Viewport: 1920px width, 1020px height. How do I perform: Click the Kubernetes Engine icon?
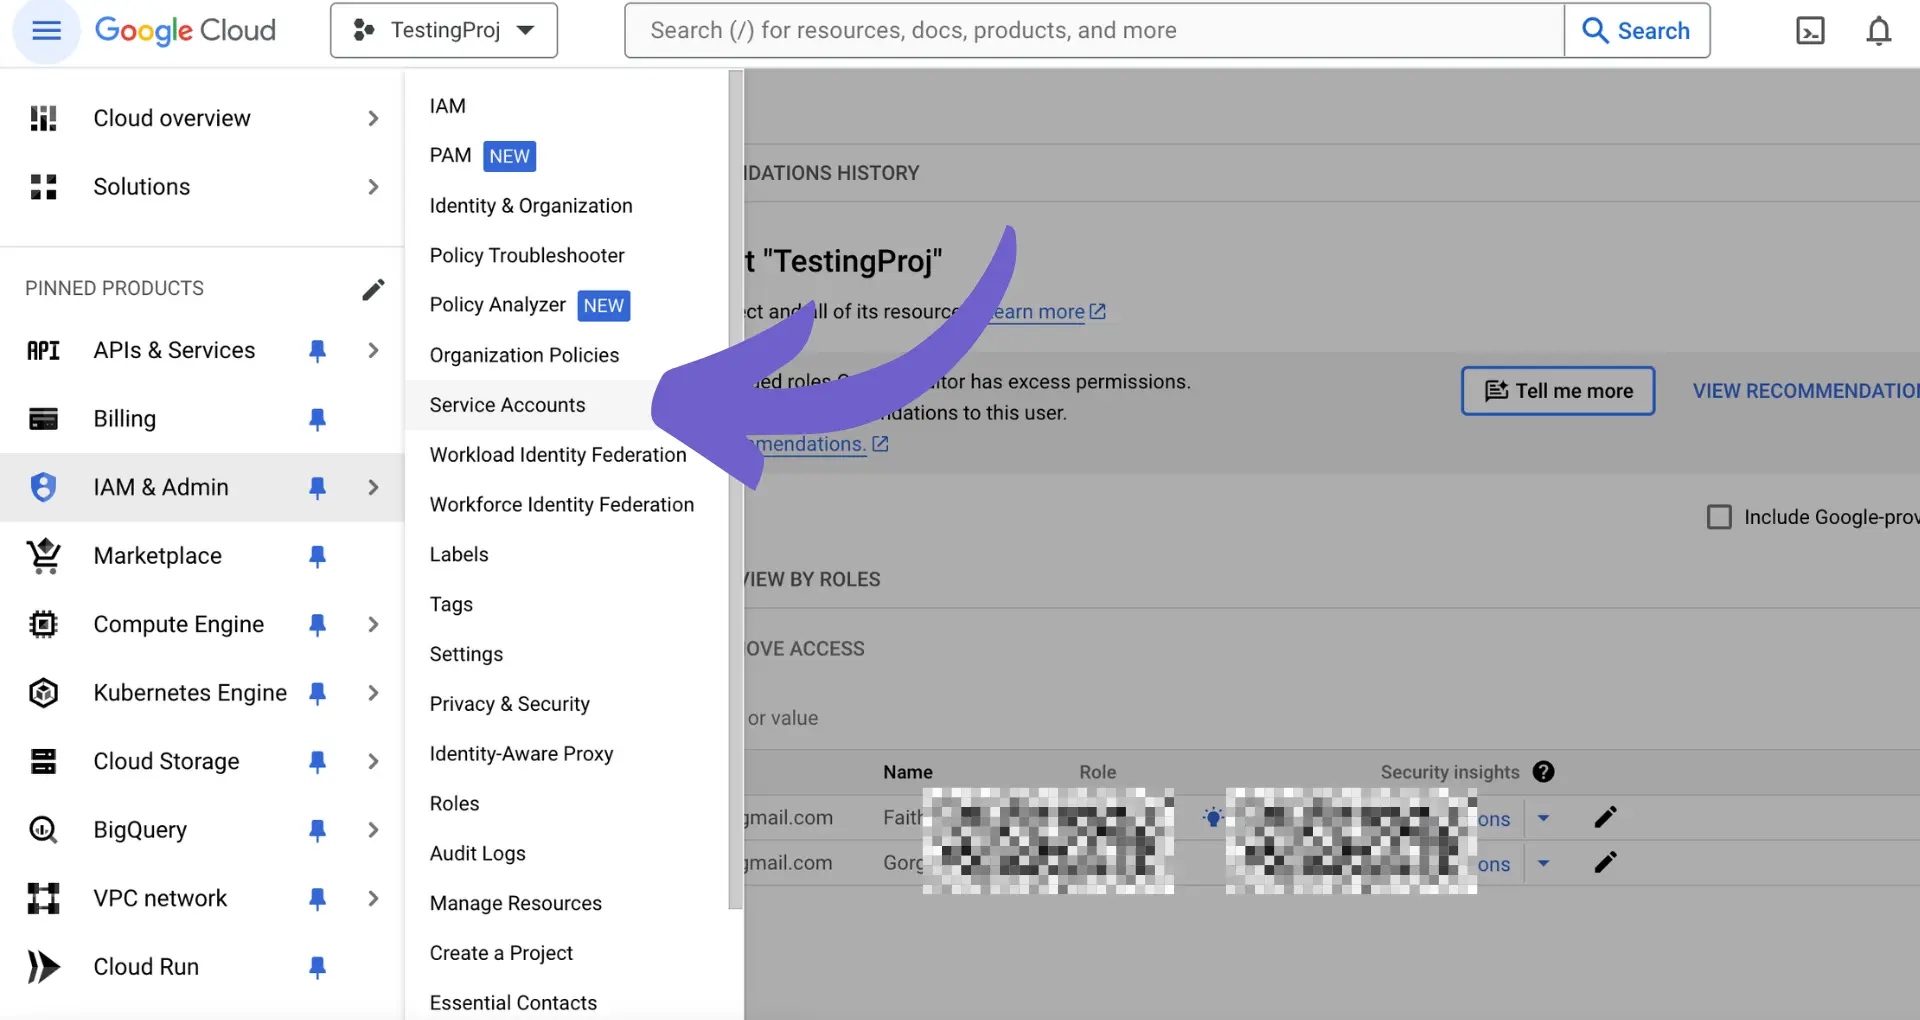[43, 693]
